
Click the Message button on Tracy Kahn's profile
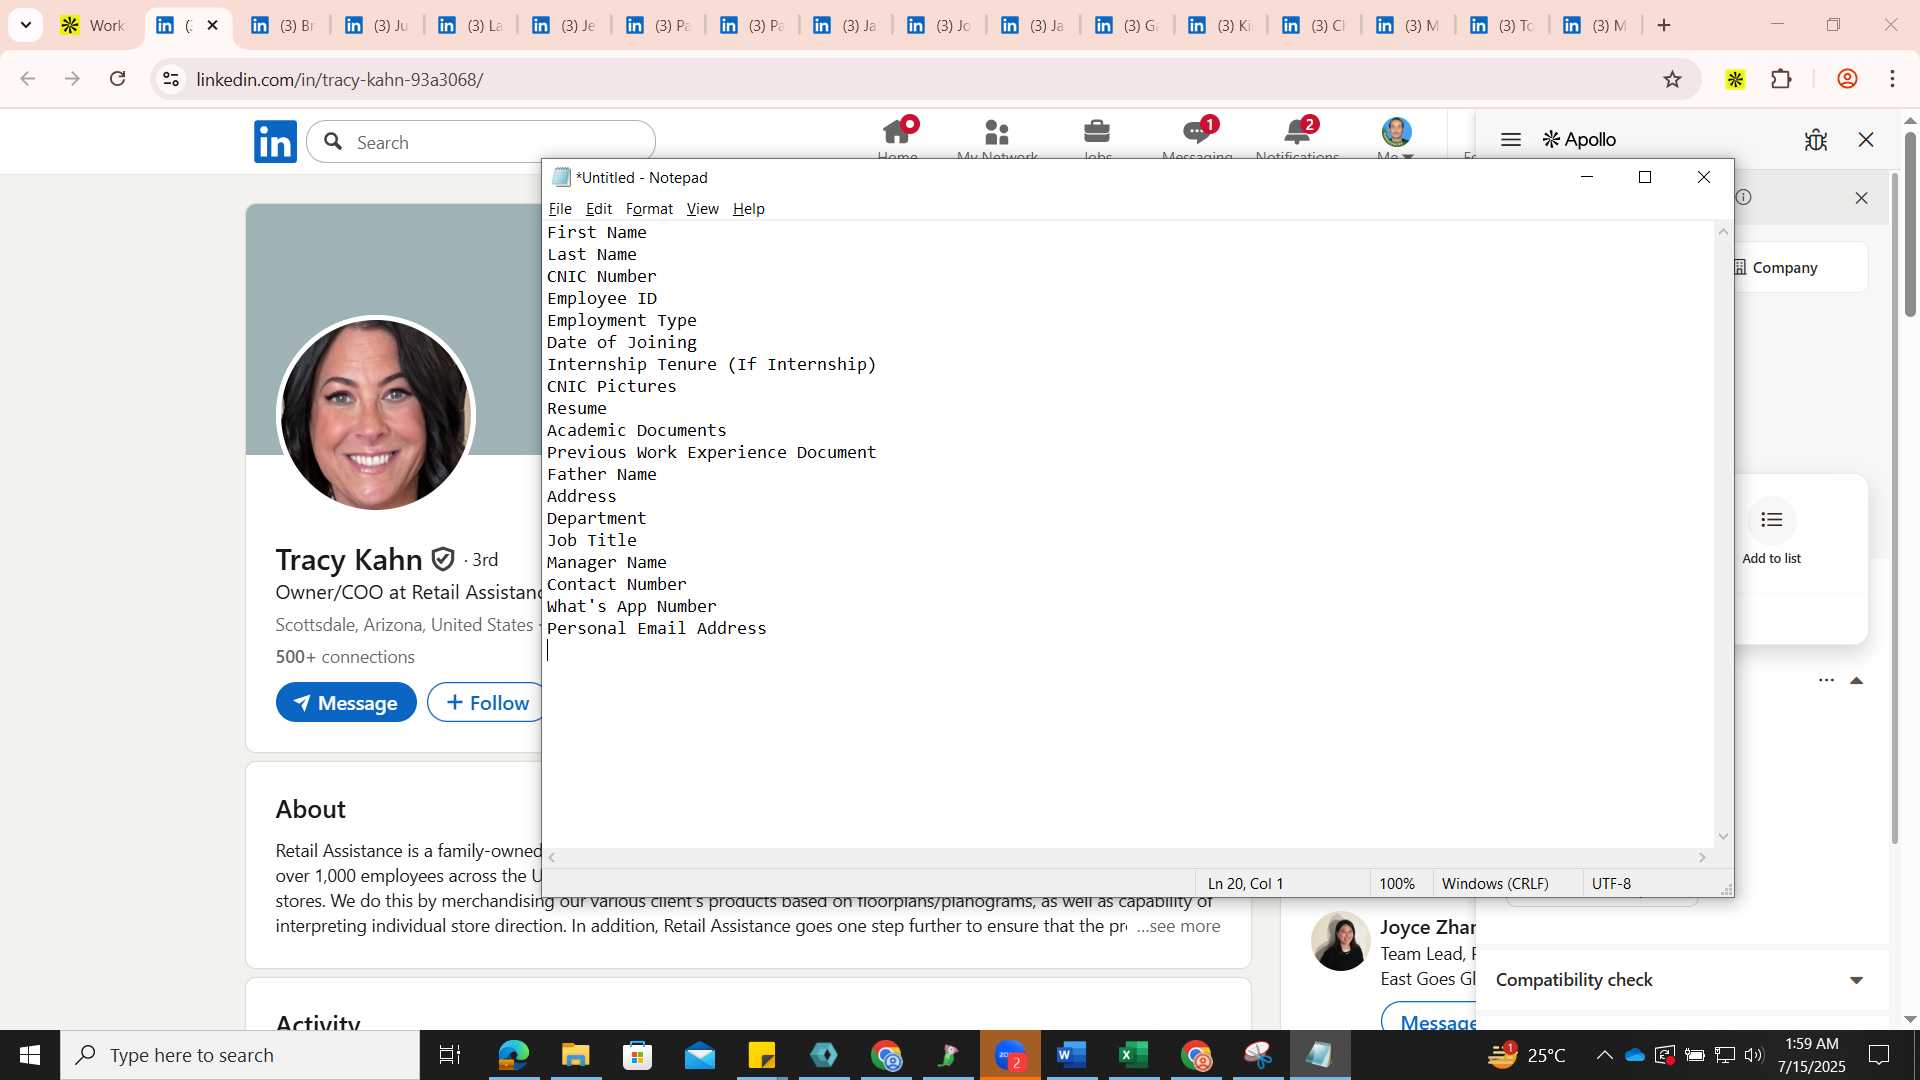click(x=346, y=703)
